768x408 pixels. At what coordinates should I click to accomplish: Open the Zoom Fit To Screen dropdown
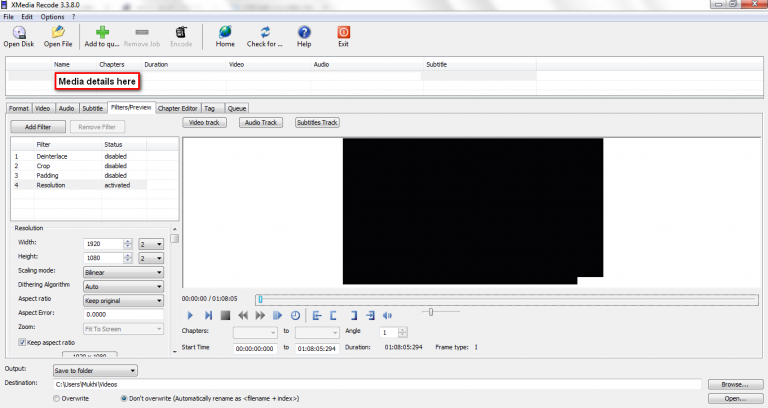(x=123, y=329)
